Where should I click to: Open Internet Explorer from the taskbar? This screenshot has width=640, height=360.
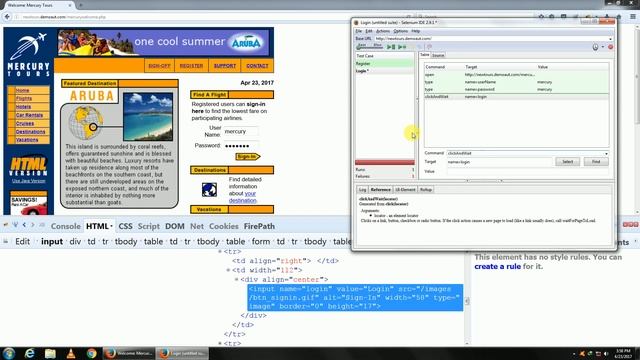click(29, 353)
